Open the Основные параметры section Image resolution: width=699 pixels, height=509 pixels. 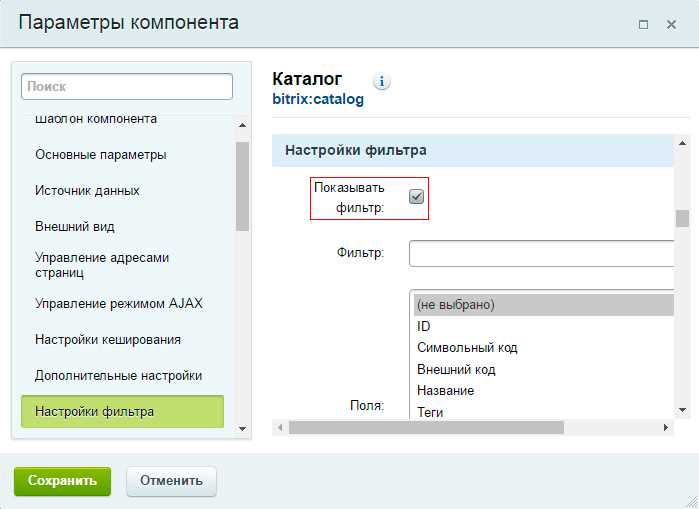tap(101, 155)
